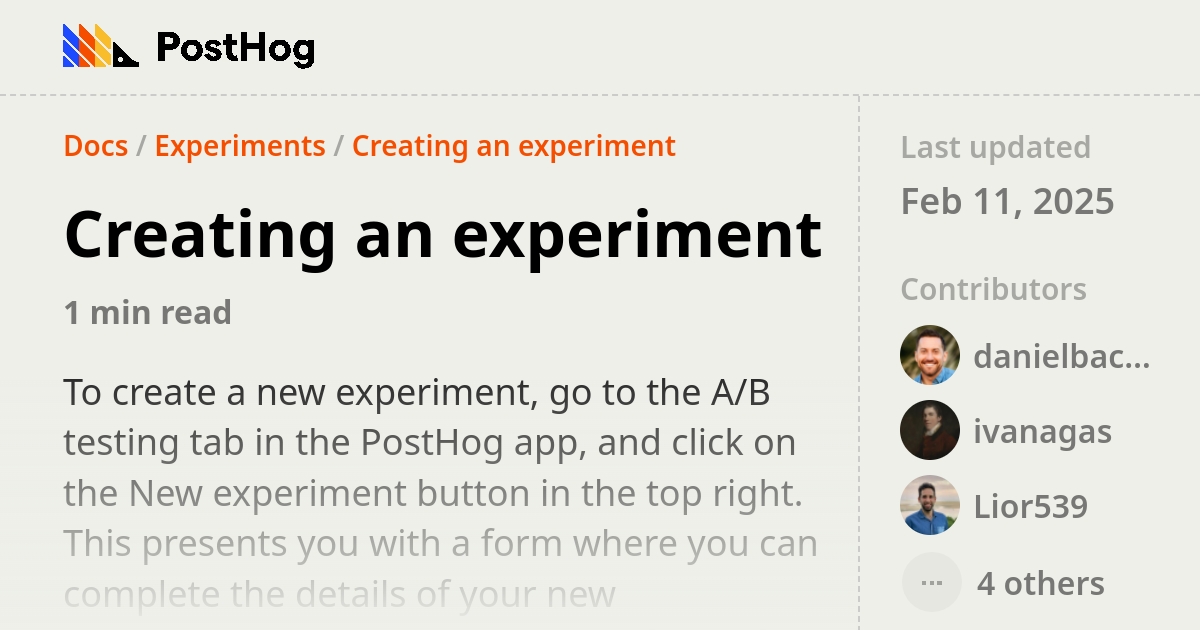The image size is (1200, 630).
Task: Expand contributors with the ellipsis icon
Action: 930,582
